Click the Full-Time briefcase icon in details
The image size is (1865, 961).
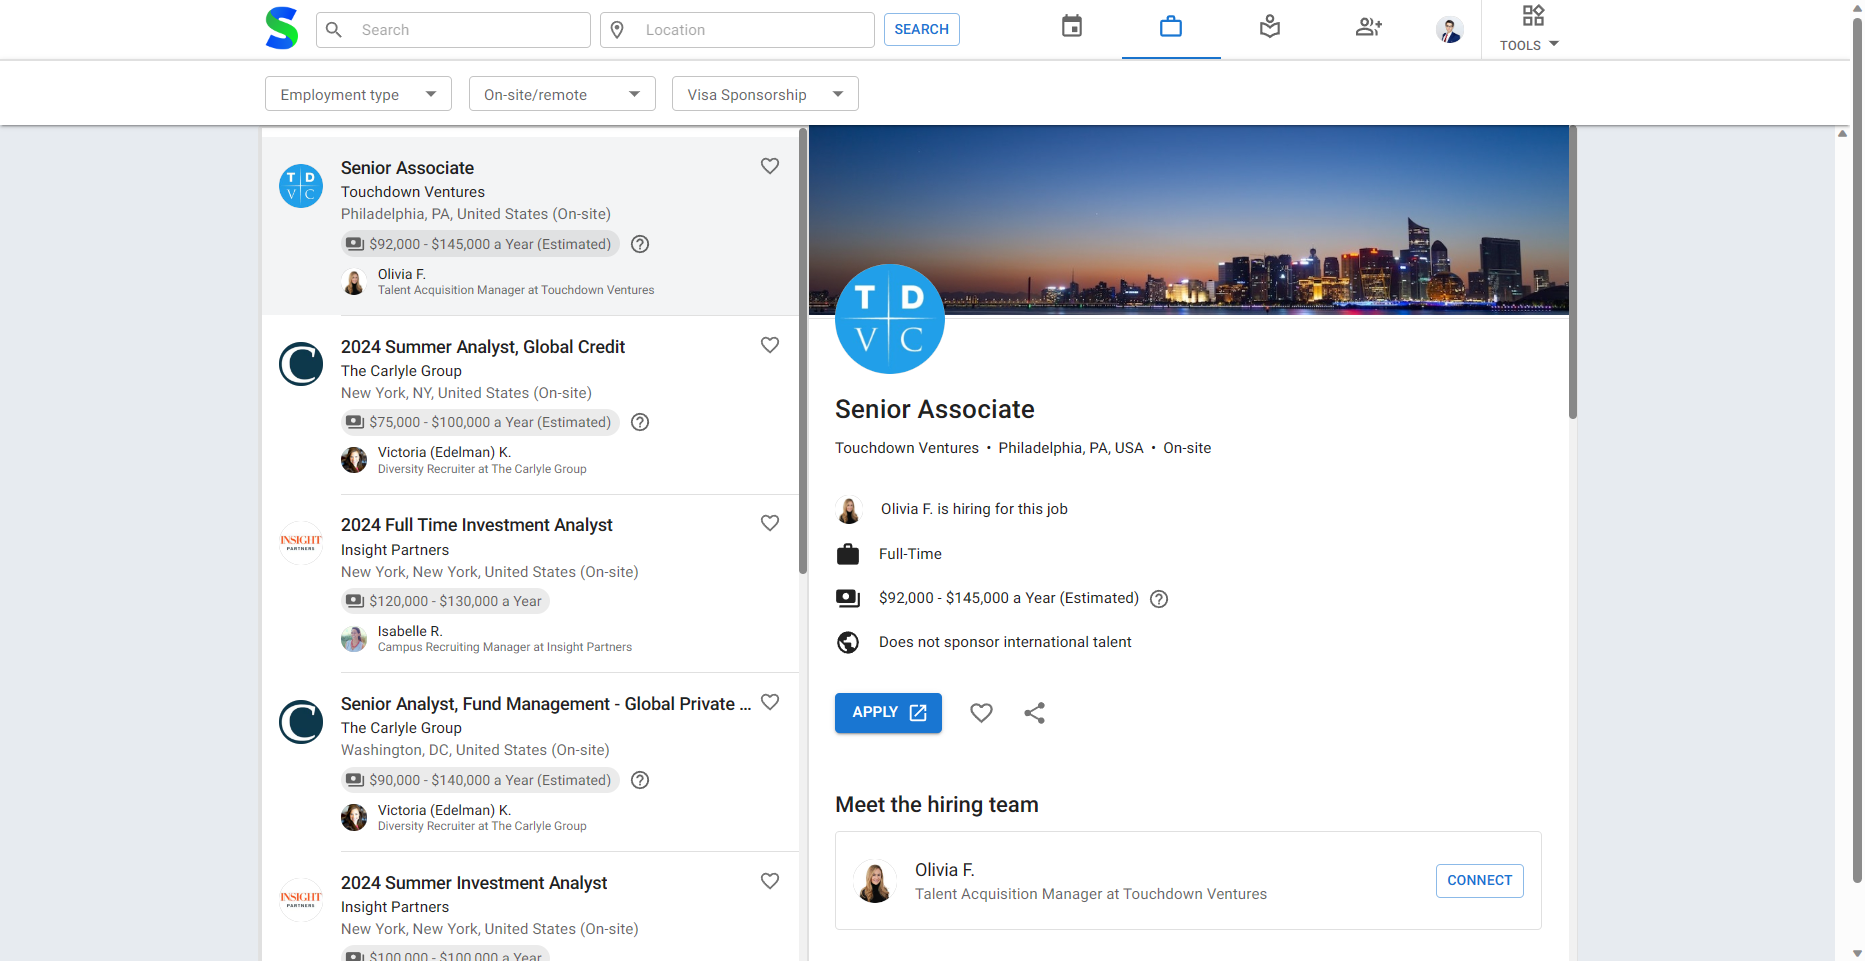pyautogui.click(x=848, y=554)
